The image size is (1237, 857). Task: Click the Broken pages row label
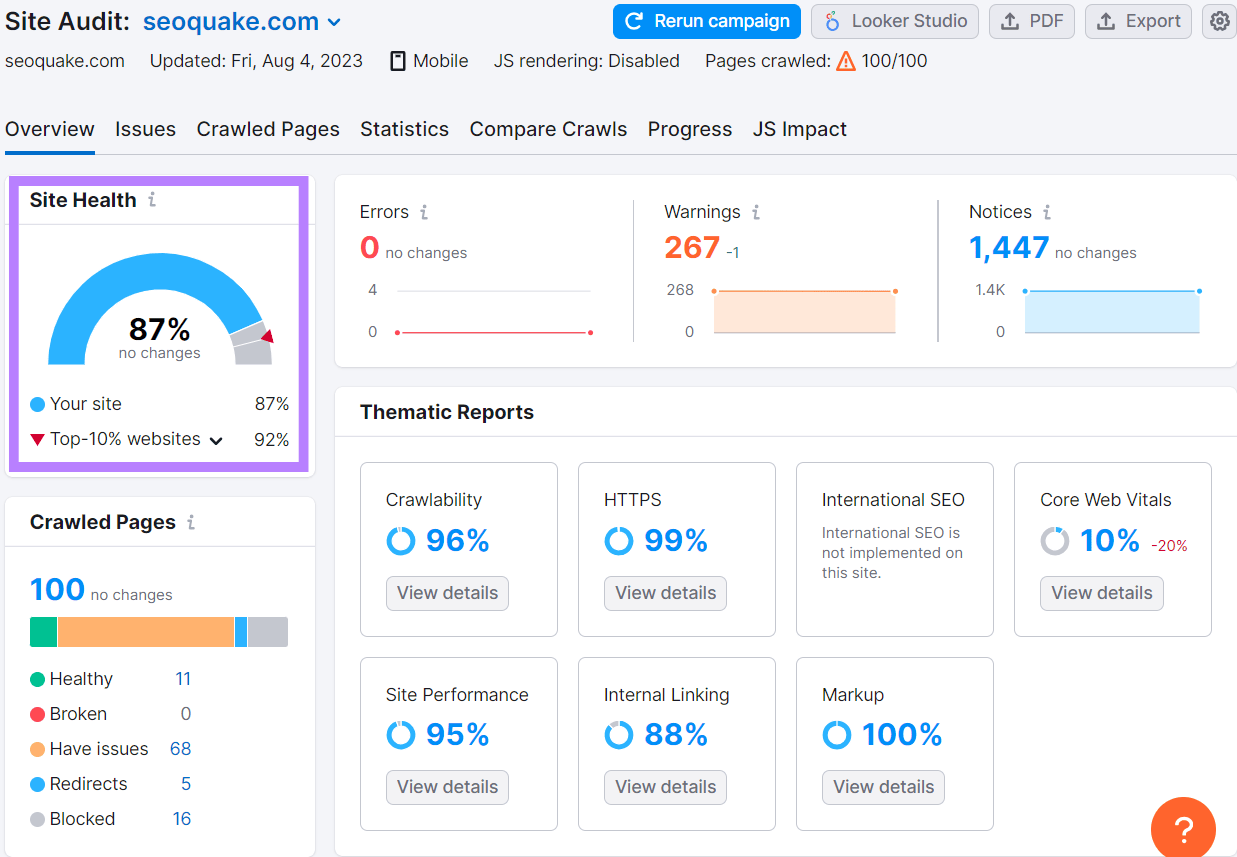pos(78,714)
